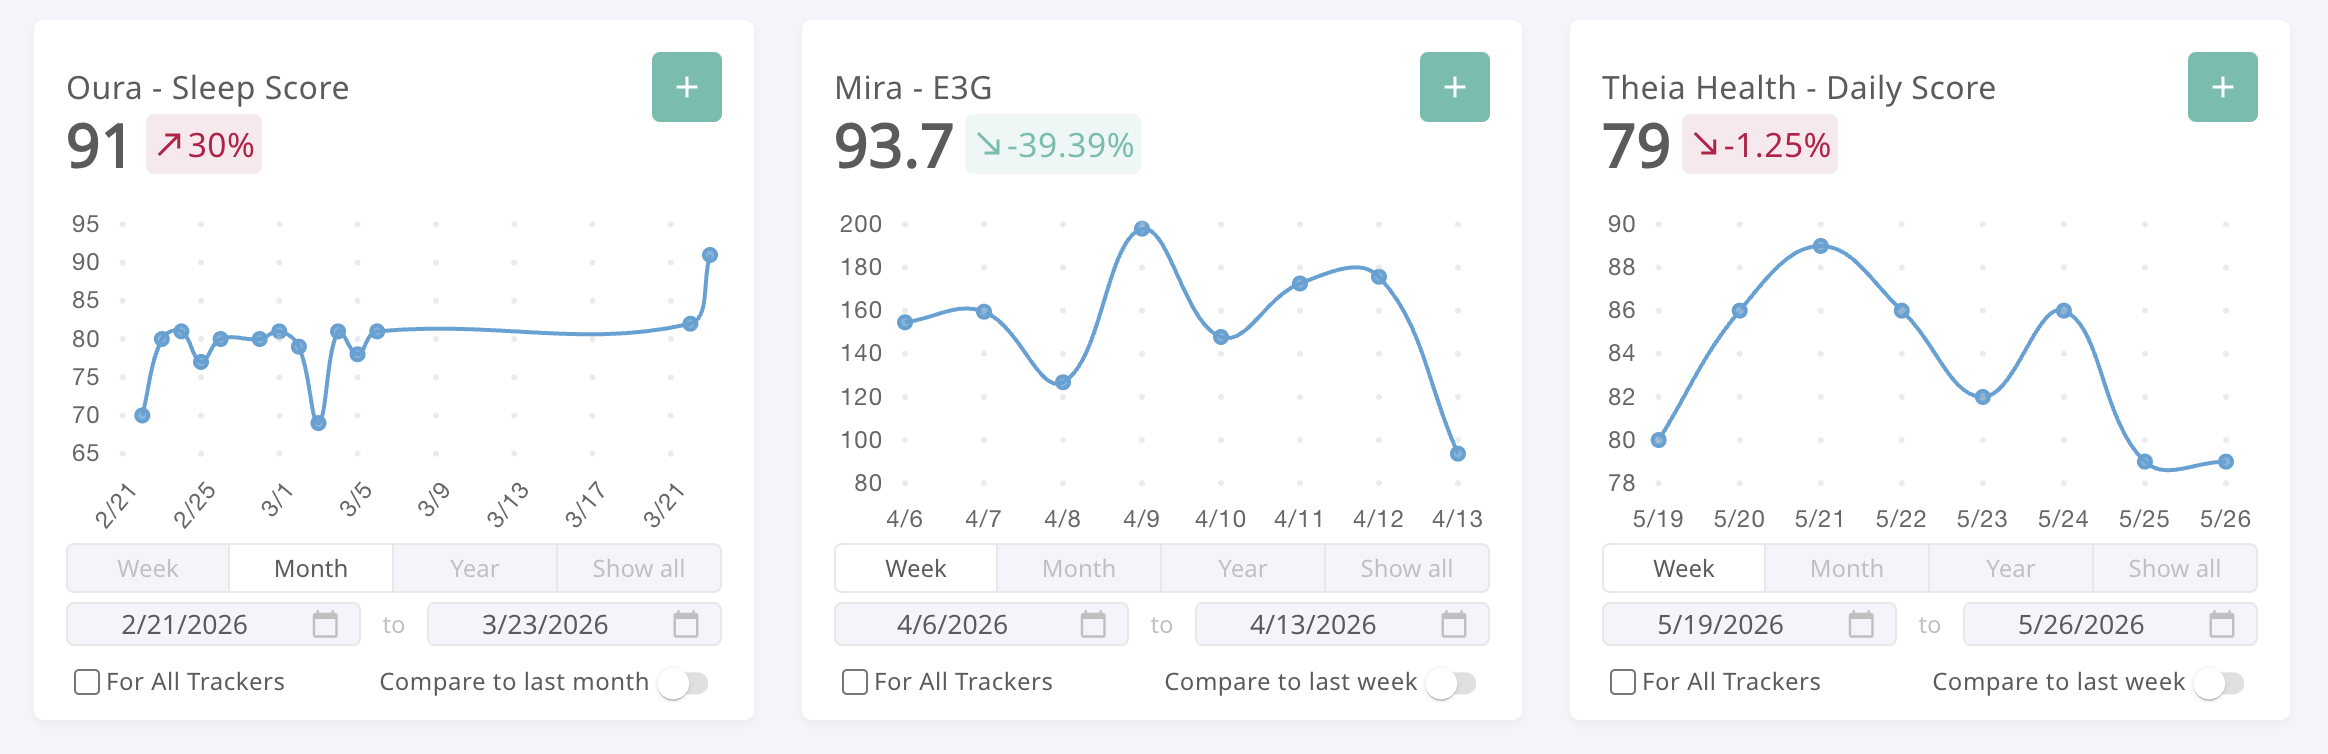Select Year tab on Theia Health card
2328x754 pixels.
coord(2011,568)
